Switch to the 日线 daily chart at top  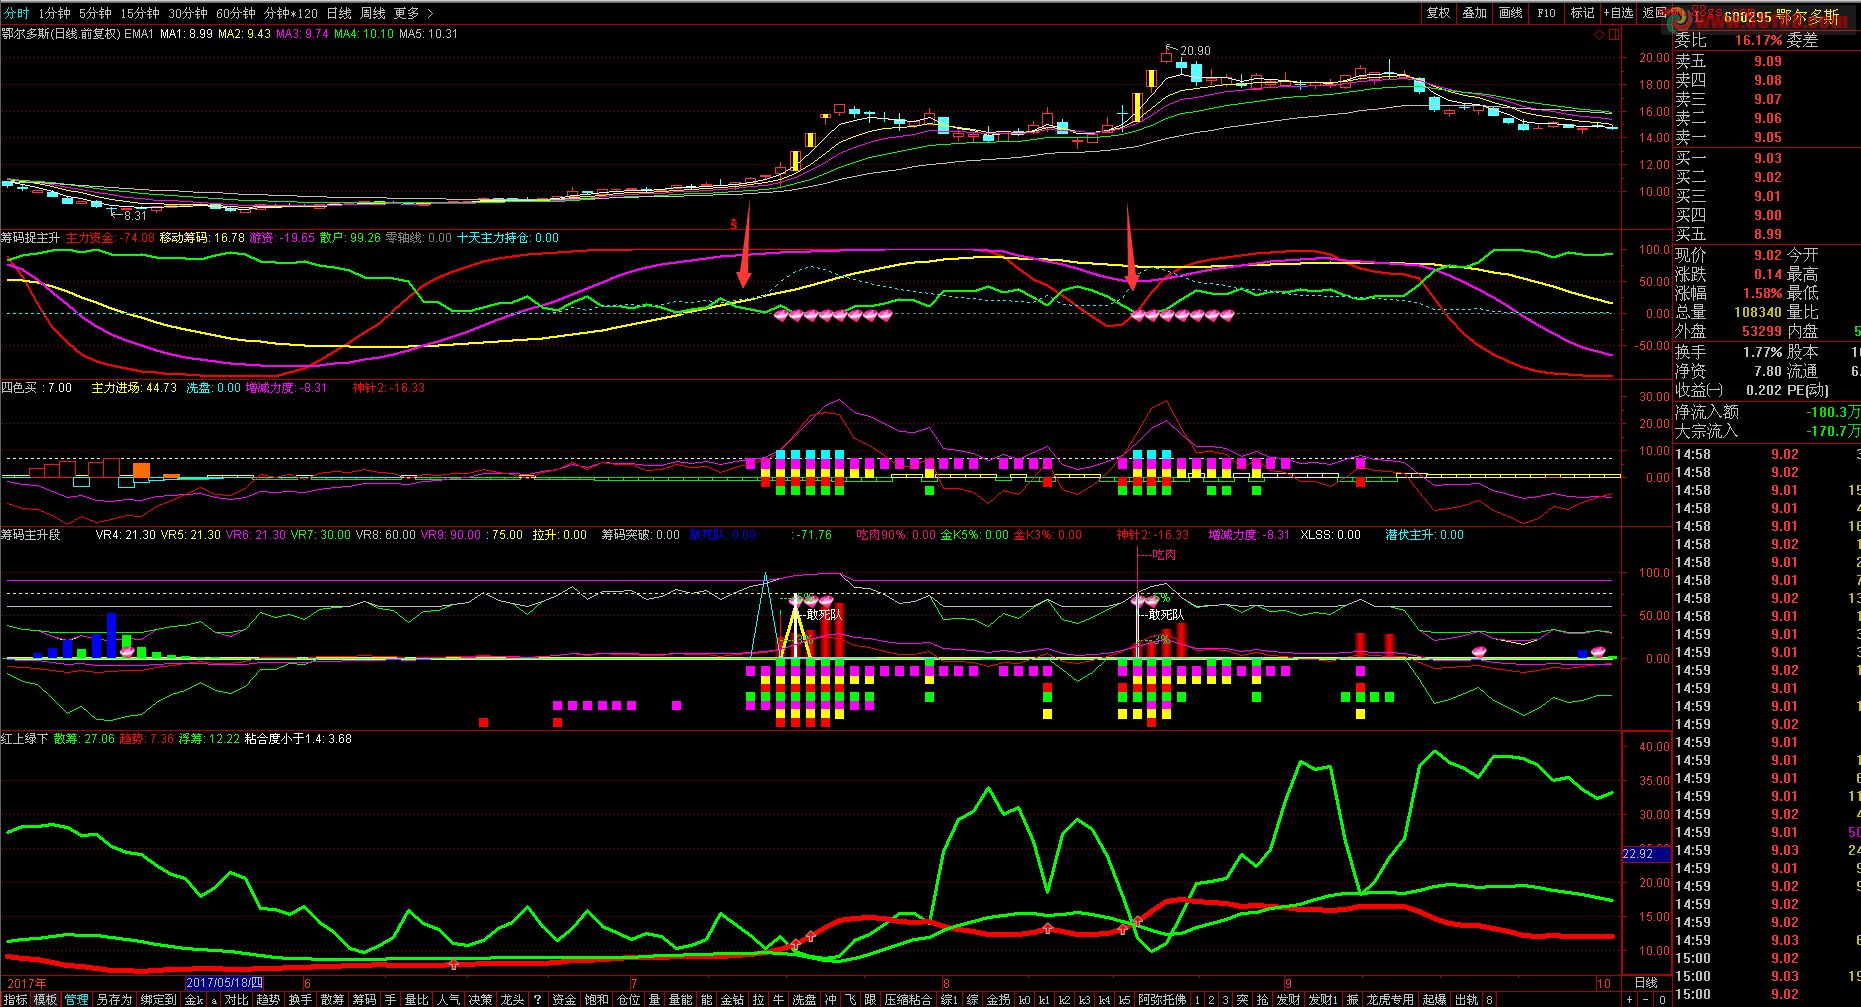click(x=339, y=13)
